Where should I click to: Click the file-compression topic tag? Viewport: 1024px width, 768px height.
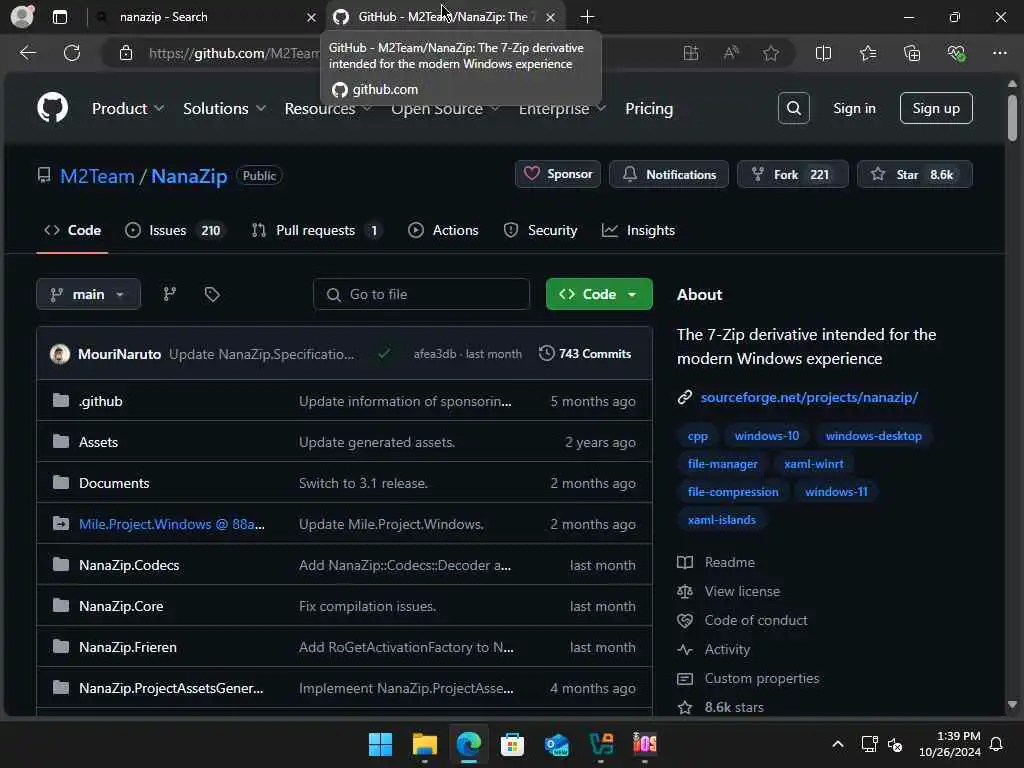pyautogui.click(x=733, y=492)
